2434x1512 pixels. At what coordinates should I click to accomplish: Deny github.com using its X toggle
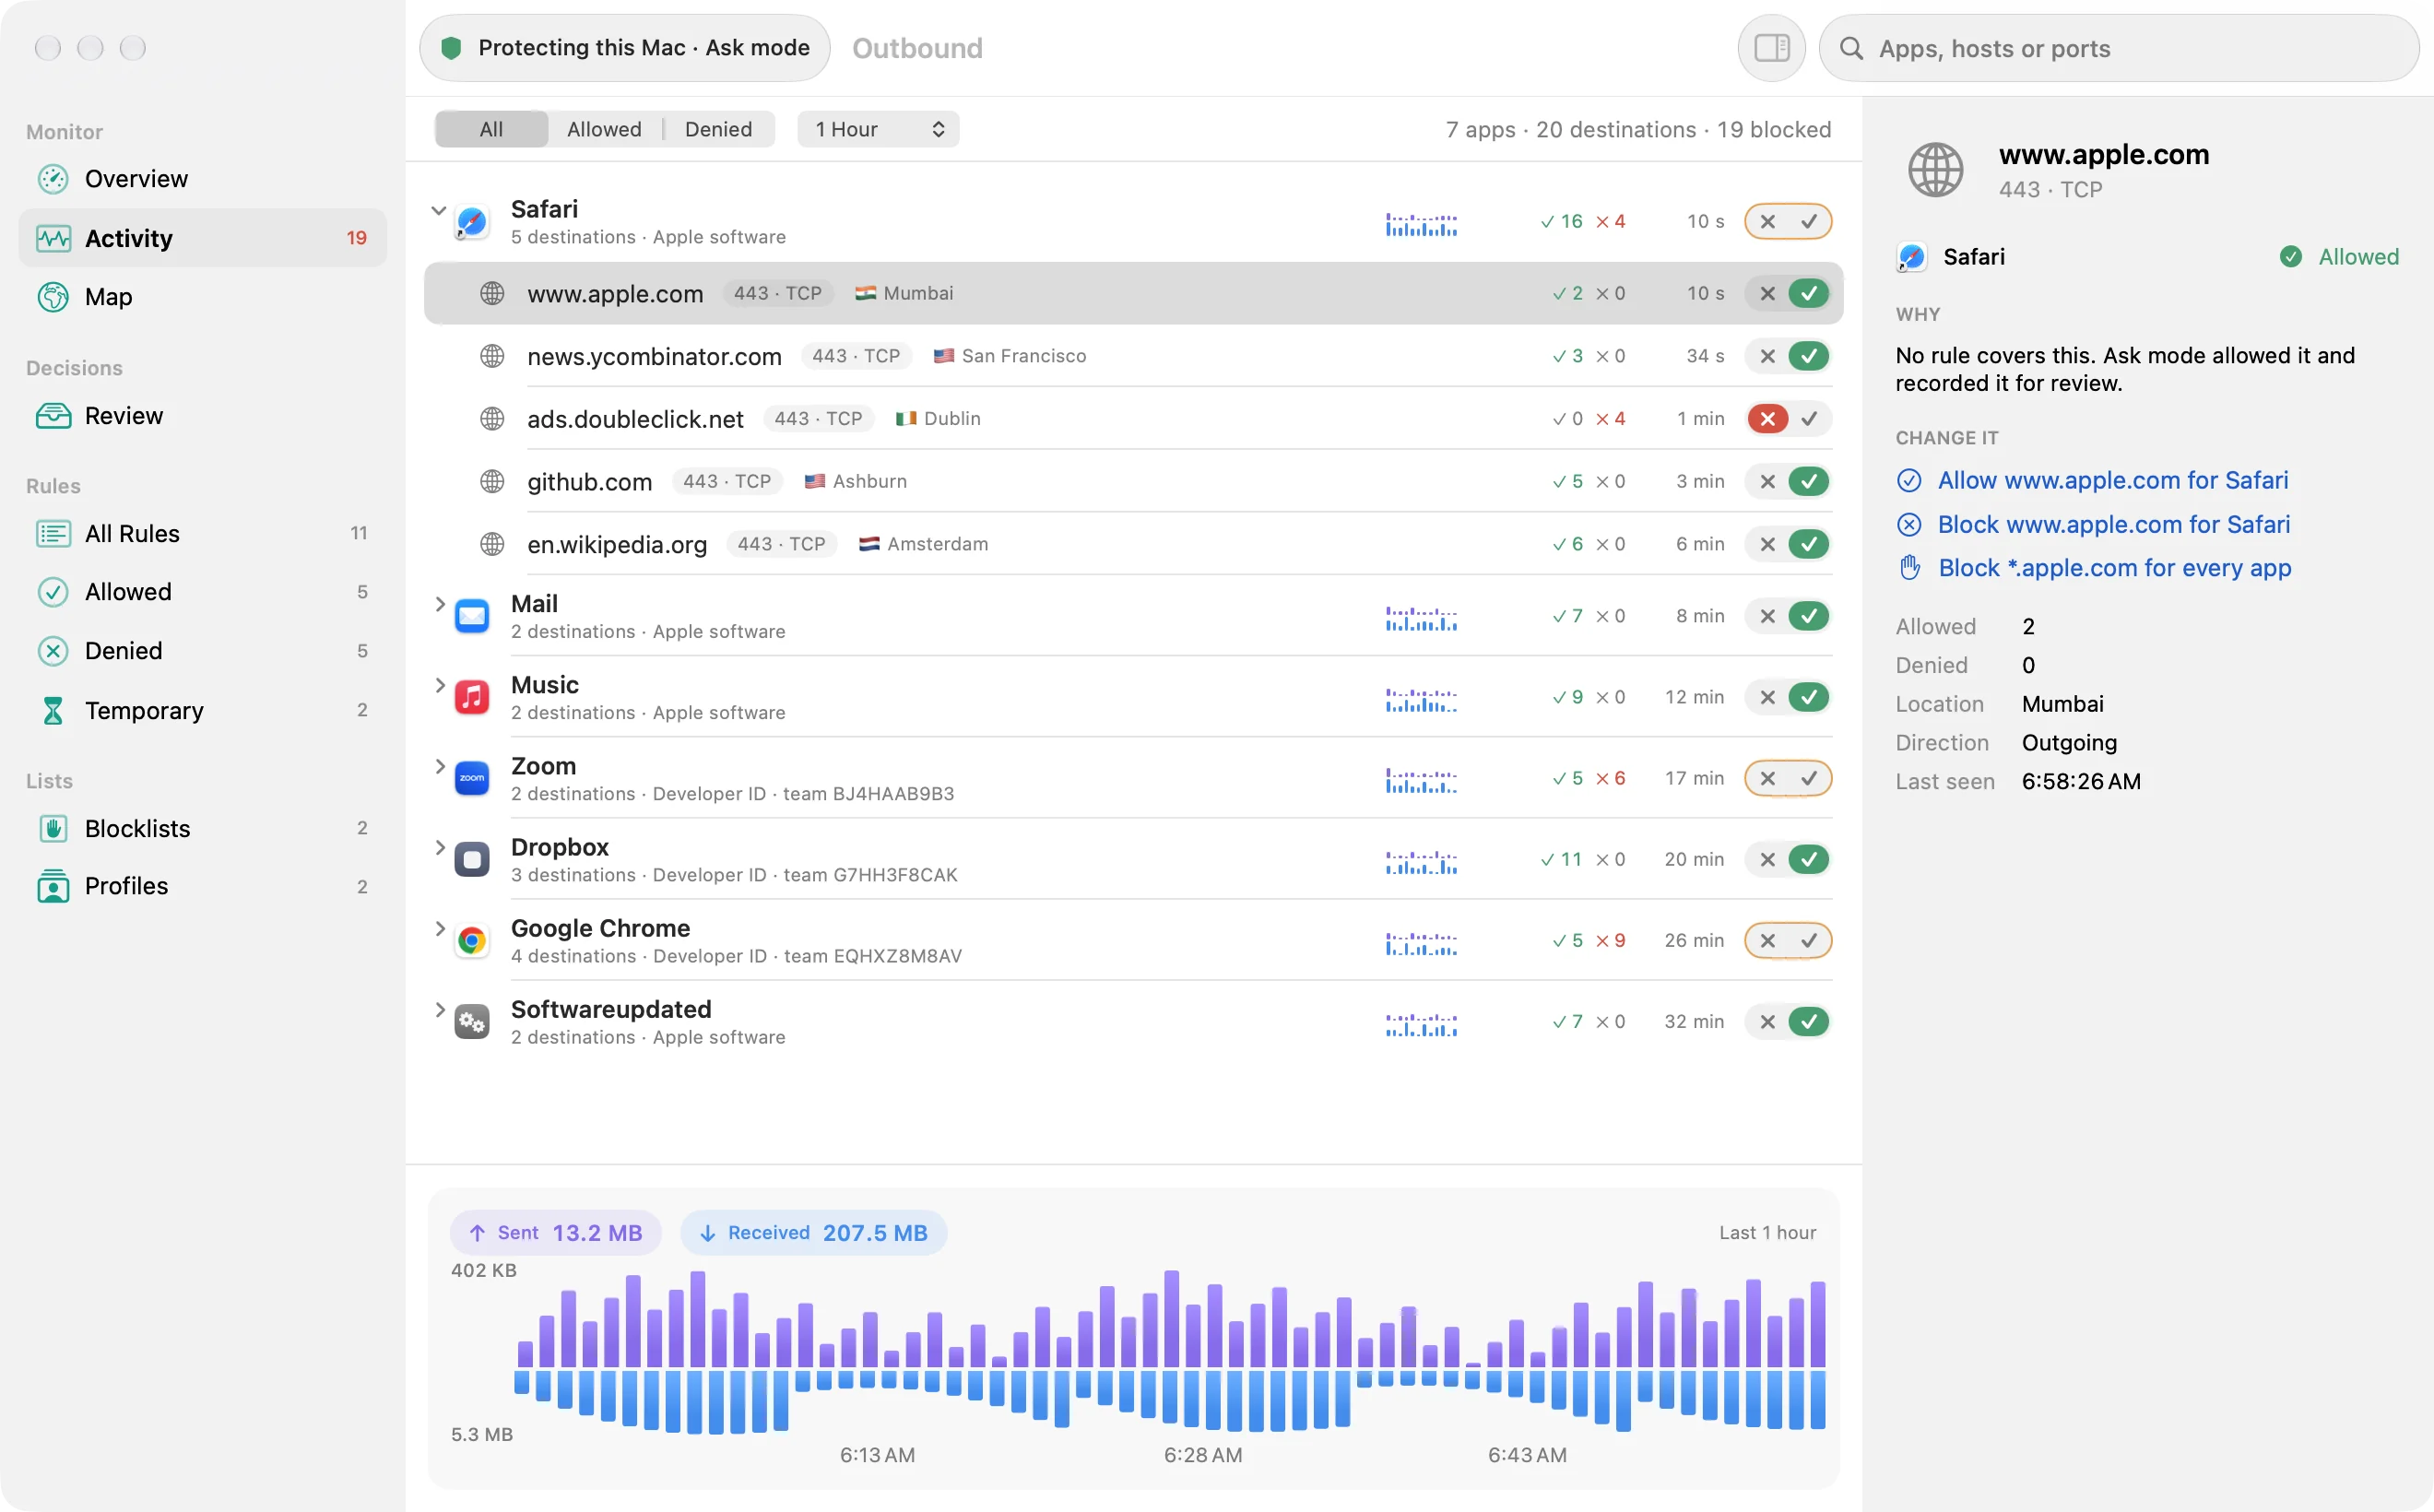1767,482
